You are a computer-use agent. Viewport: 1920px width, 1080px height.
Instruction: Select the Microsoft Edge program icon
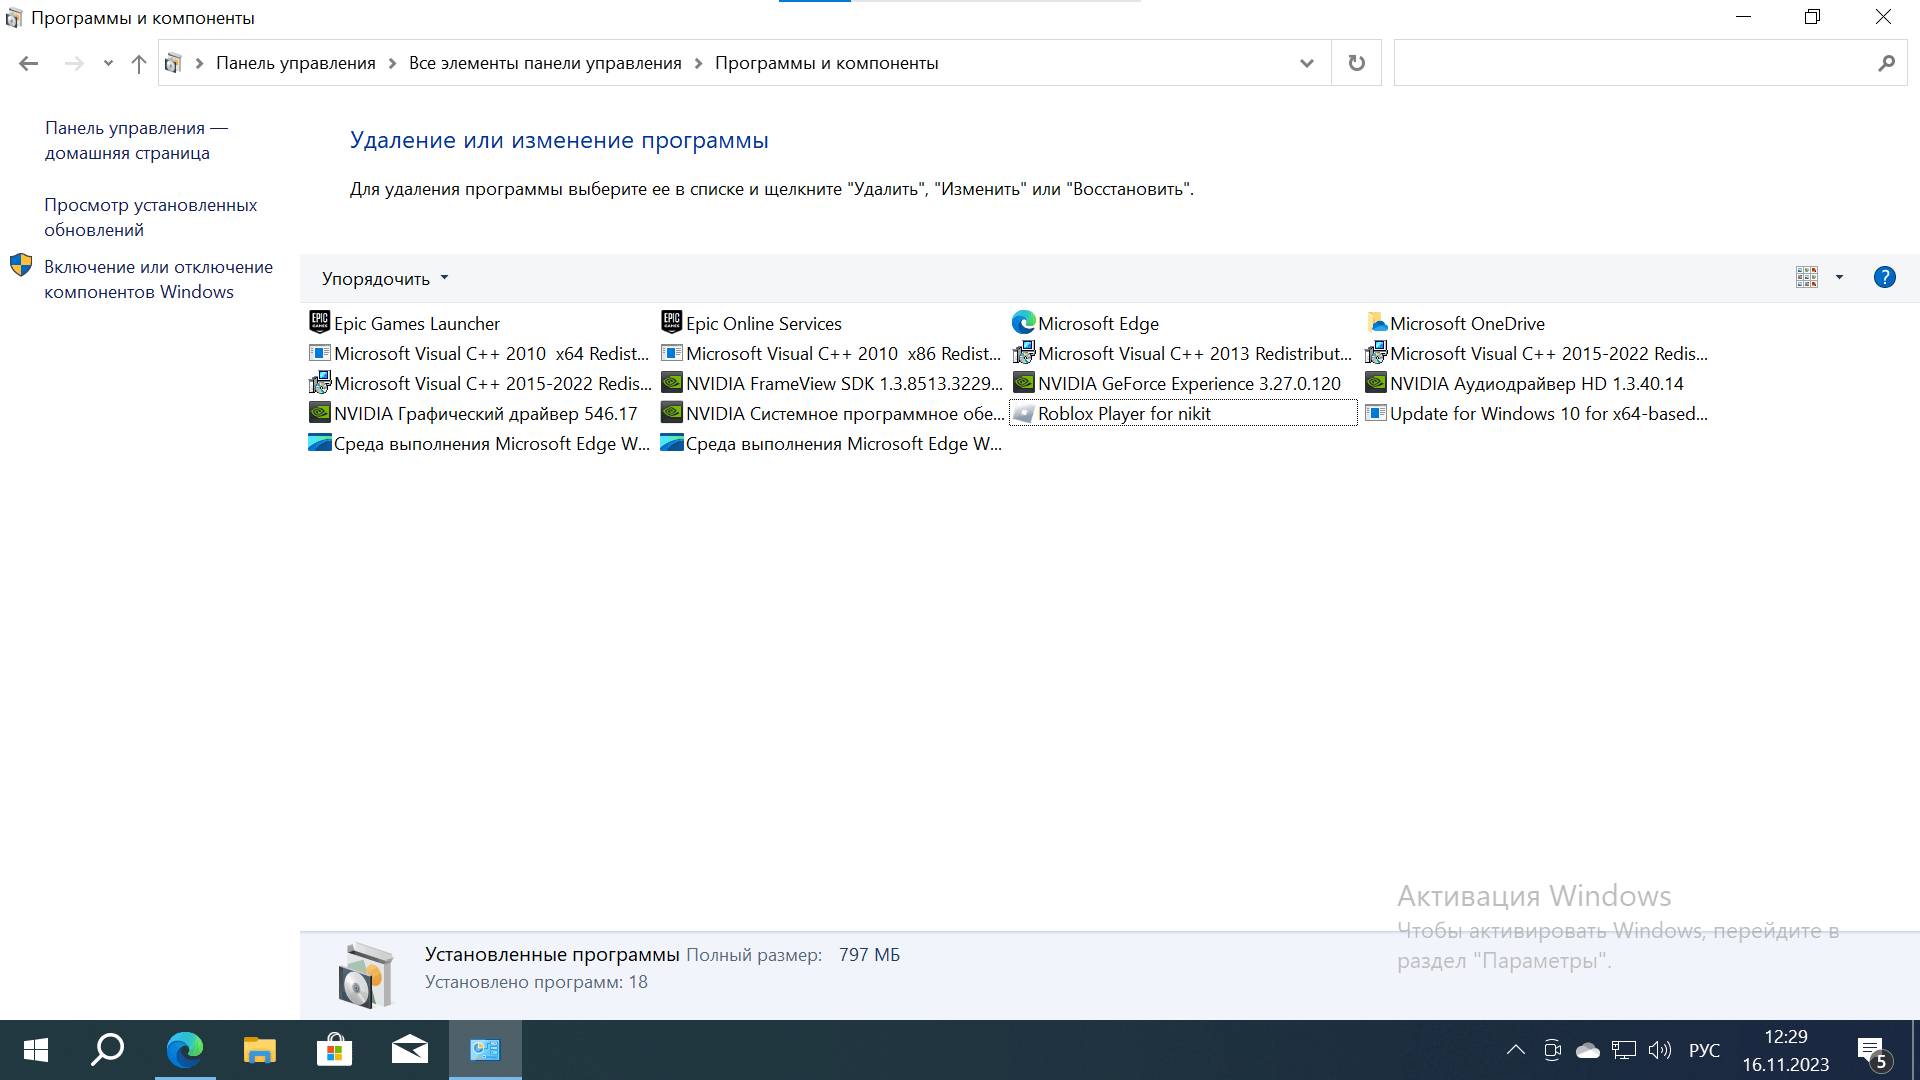pos(1023,323)
